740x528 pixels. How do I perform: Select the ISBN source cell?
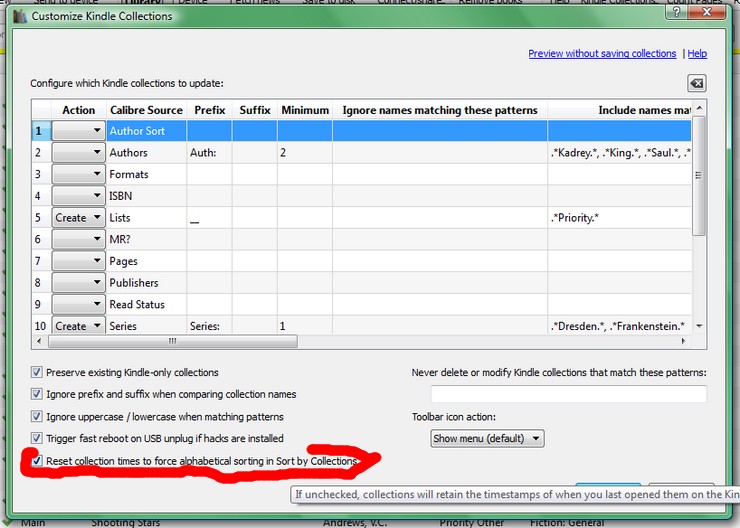[x=146, y=196]
